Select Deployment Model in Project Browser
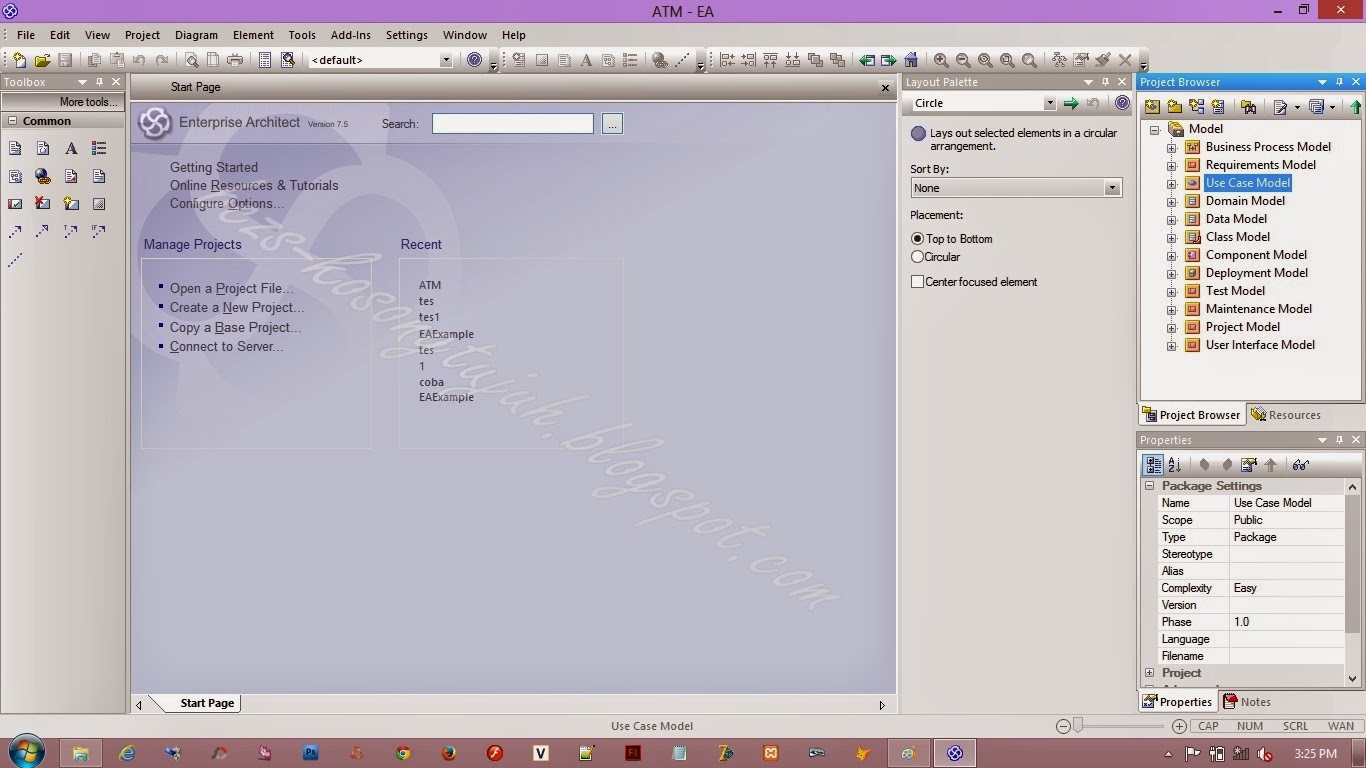This screenshot has height=768, width=1366. (x=1256, y=273)
